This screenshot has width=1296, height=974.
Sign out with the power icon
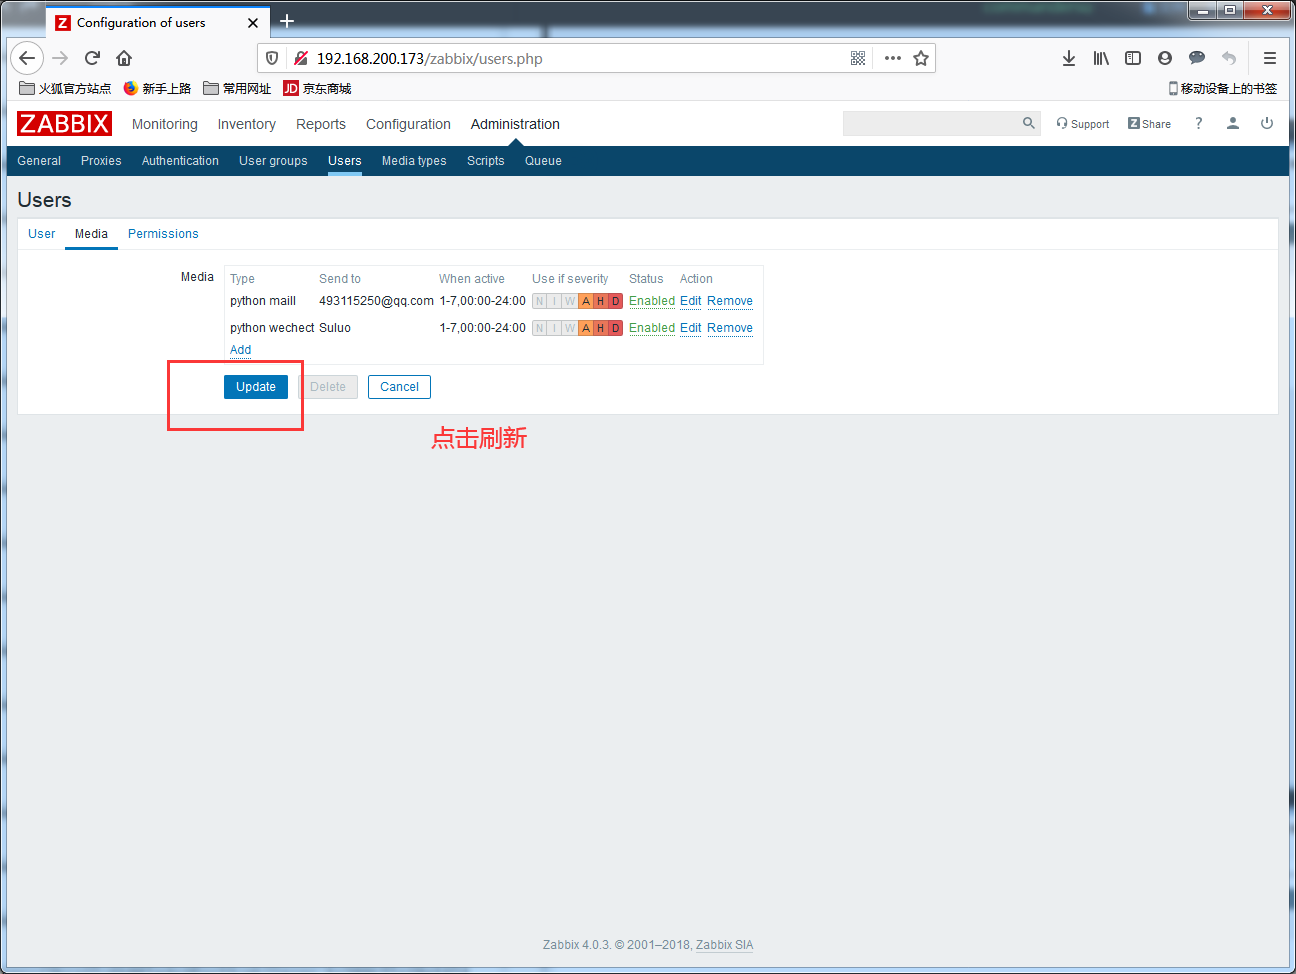(x=1267, y=123)
